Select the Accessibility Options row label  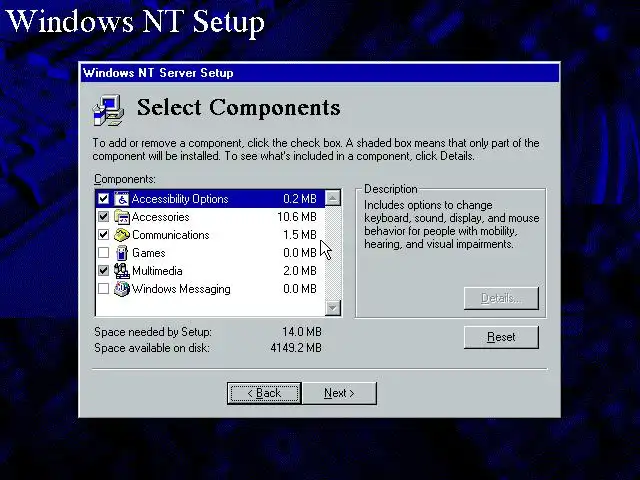coord(180,199)
